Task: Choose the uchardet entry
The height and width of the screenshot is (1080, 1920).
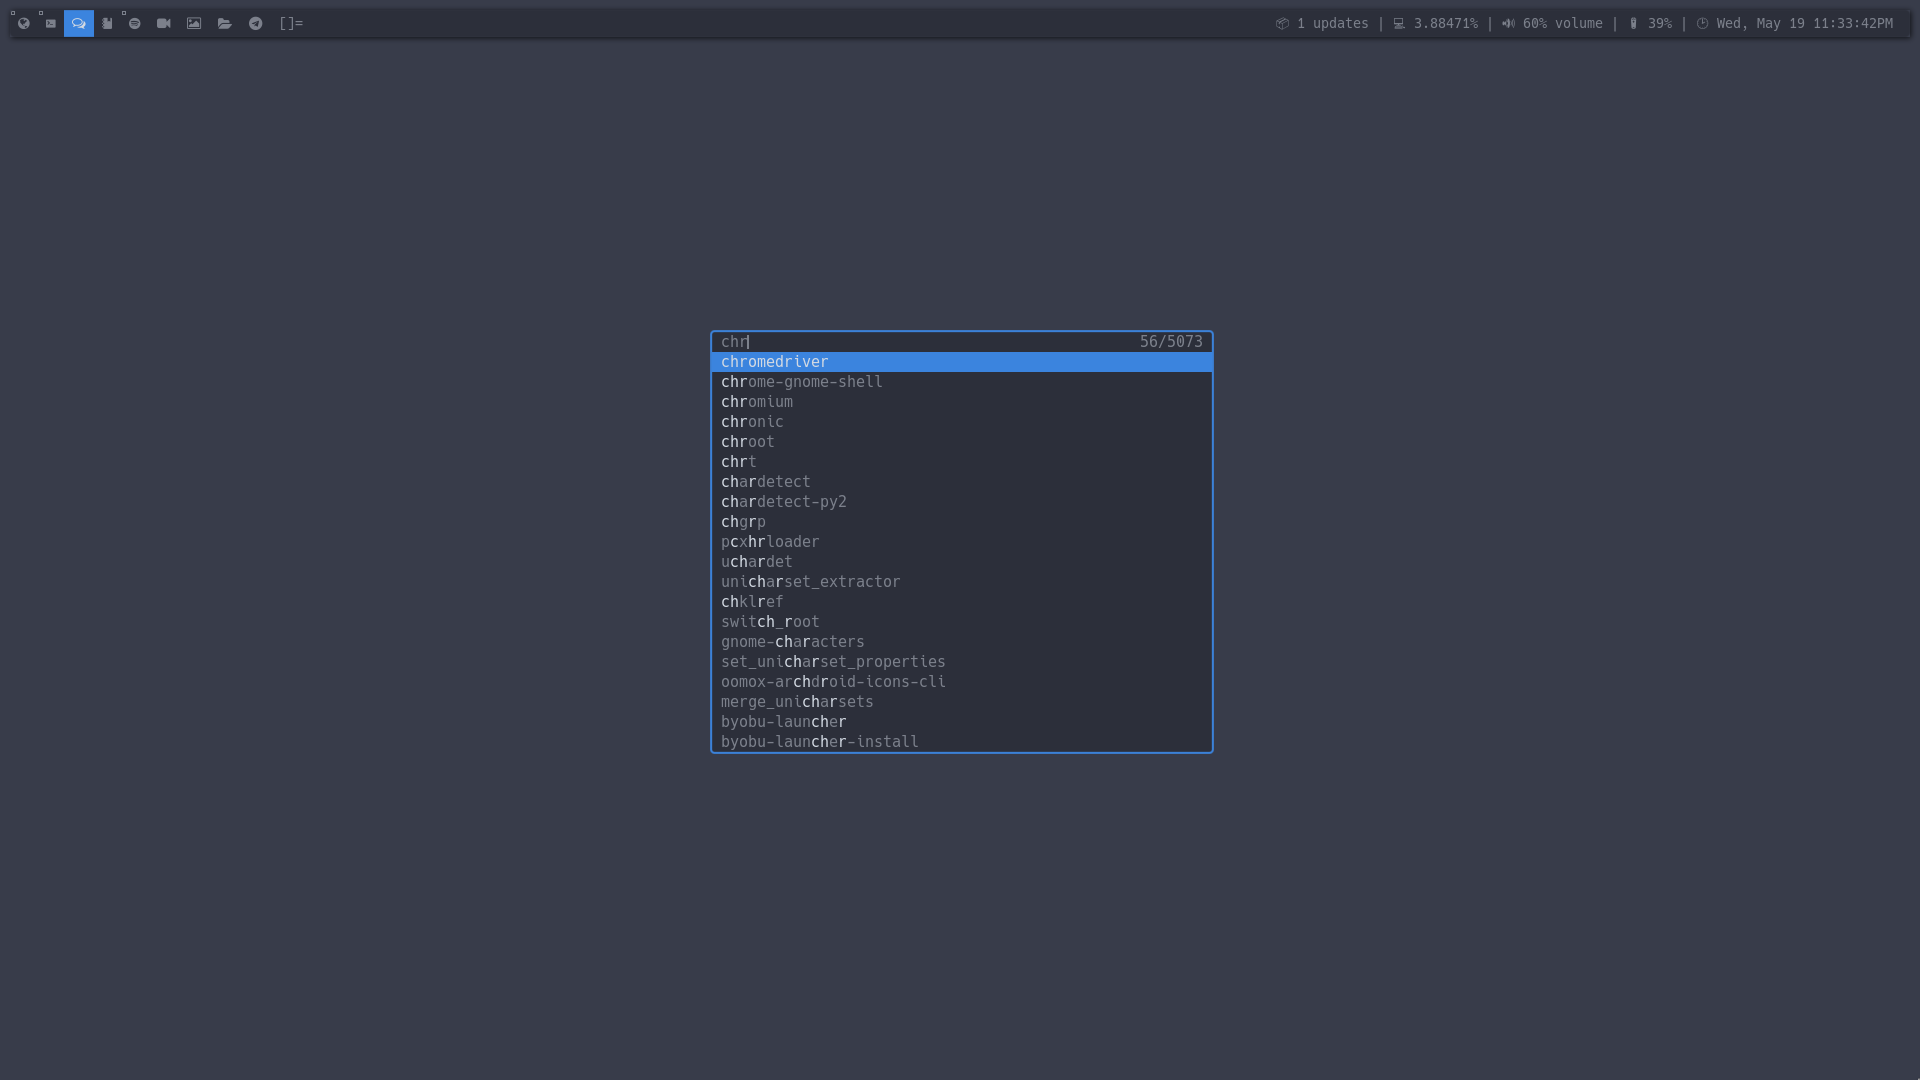Action: tap(962, 562)
